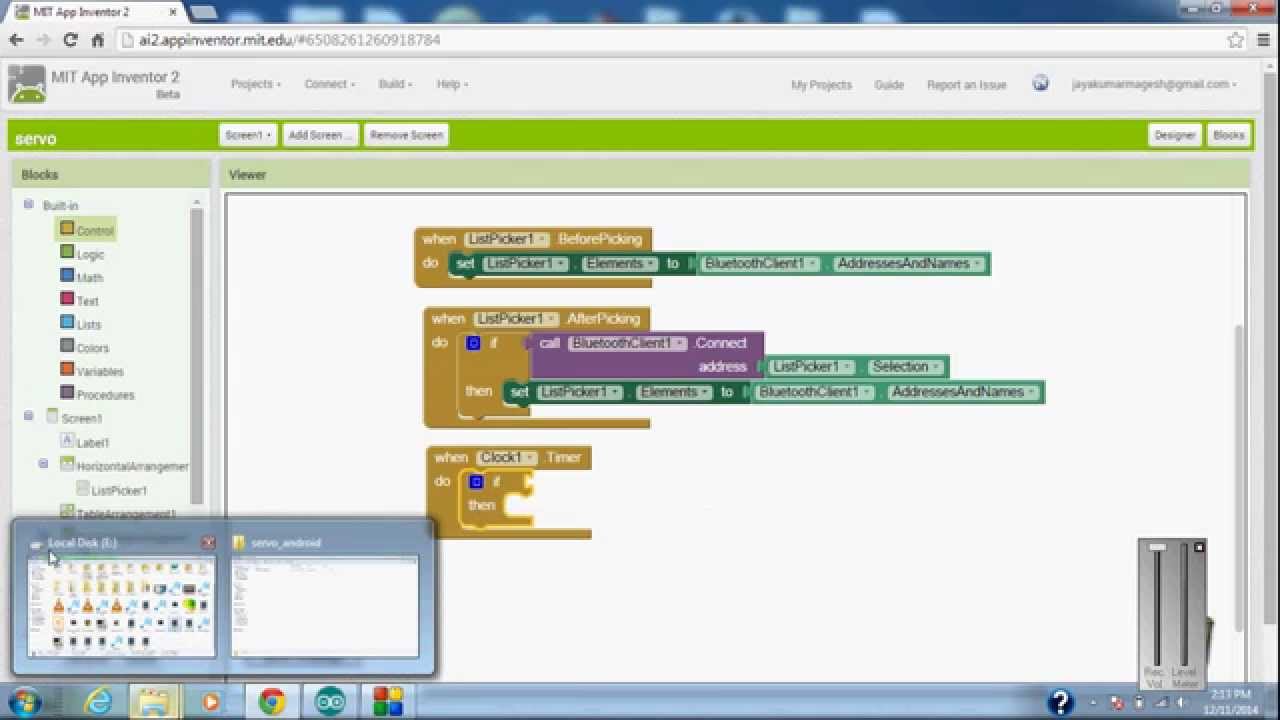Open BluetoothClient1 dropdown in the call Connect block

click(x=628, y=343)
